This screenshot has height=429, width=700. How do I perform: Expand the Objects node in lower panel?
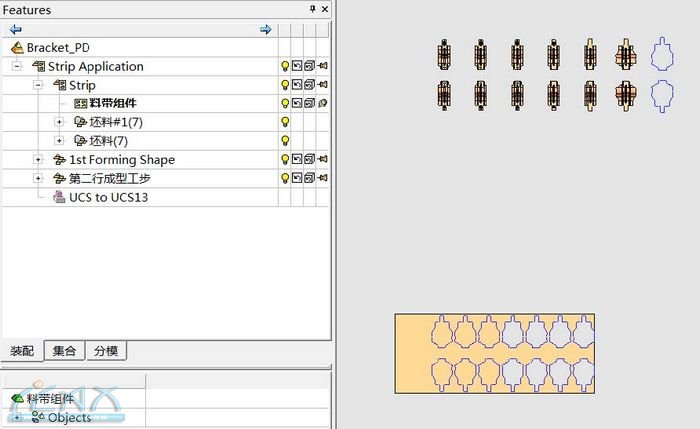pyautogui.click(x=17, y=417)
